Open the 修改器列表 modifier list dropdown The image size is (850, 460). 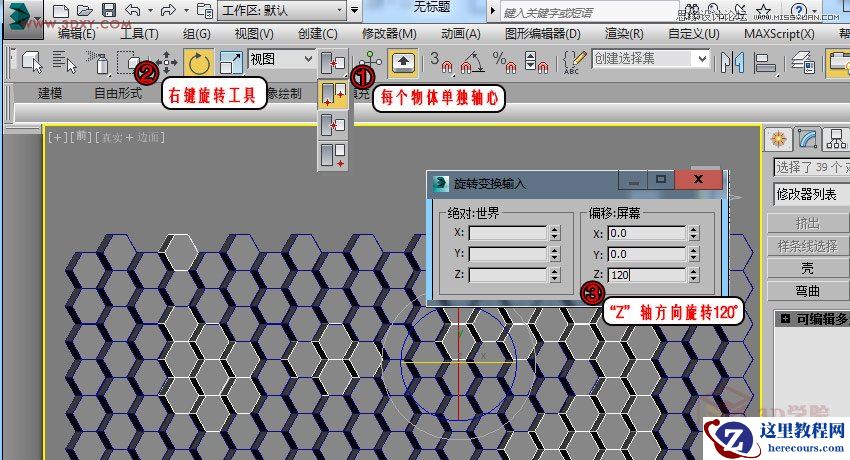(812, 194)
